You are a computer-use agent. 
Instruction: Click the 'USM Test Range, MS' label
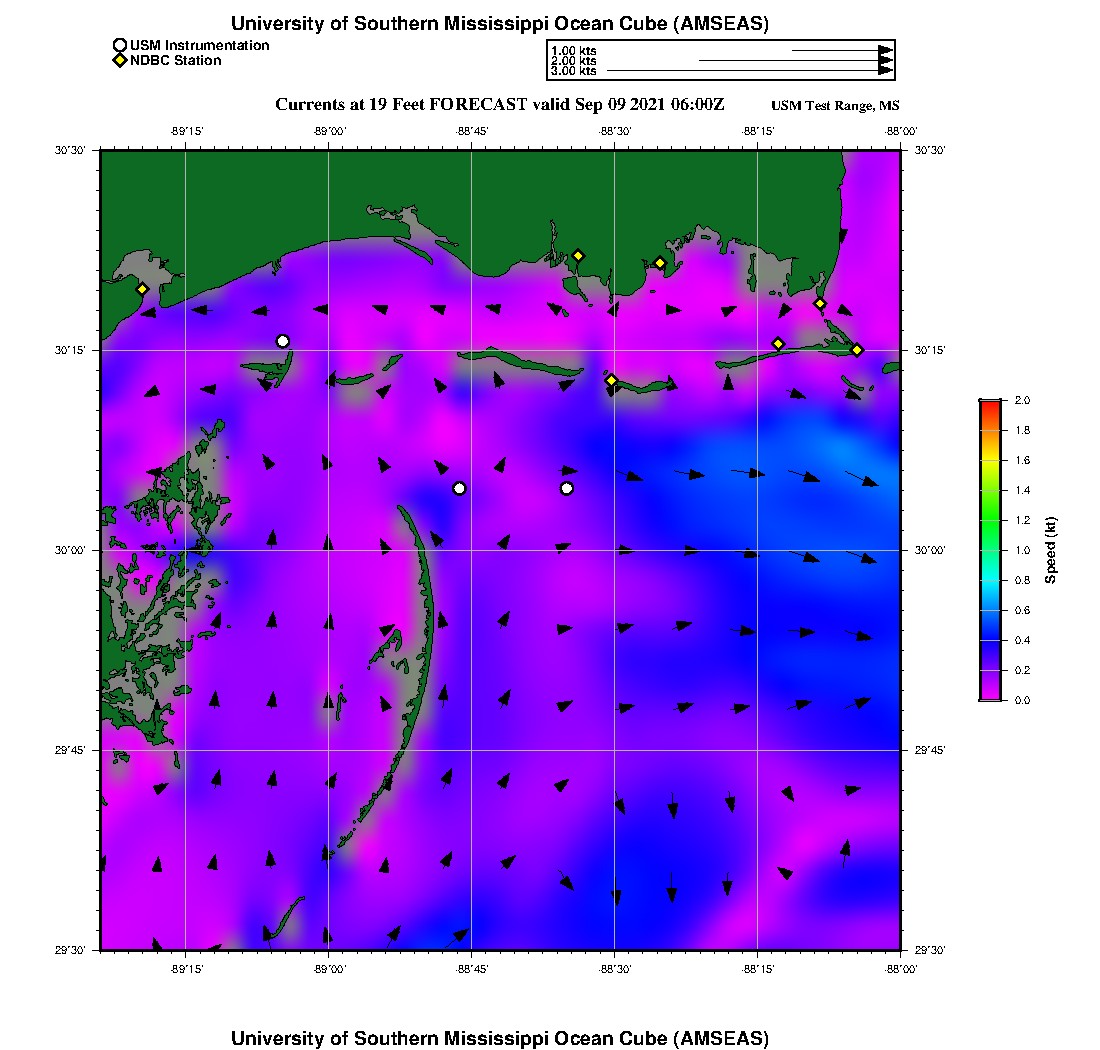click(x=836, y=106)
